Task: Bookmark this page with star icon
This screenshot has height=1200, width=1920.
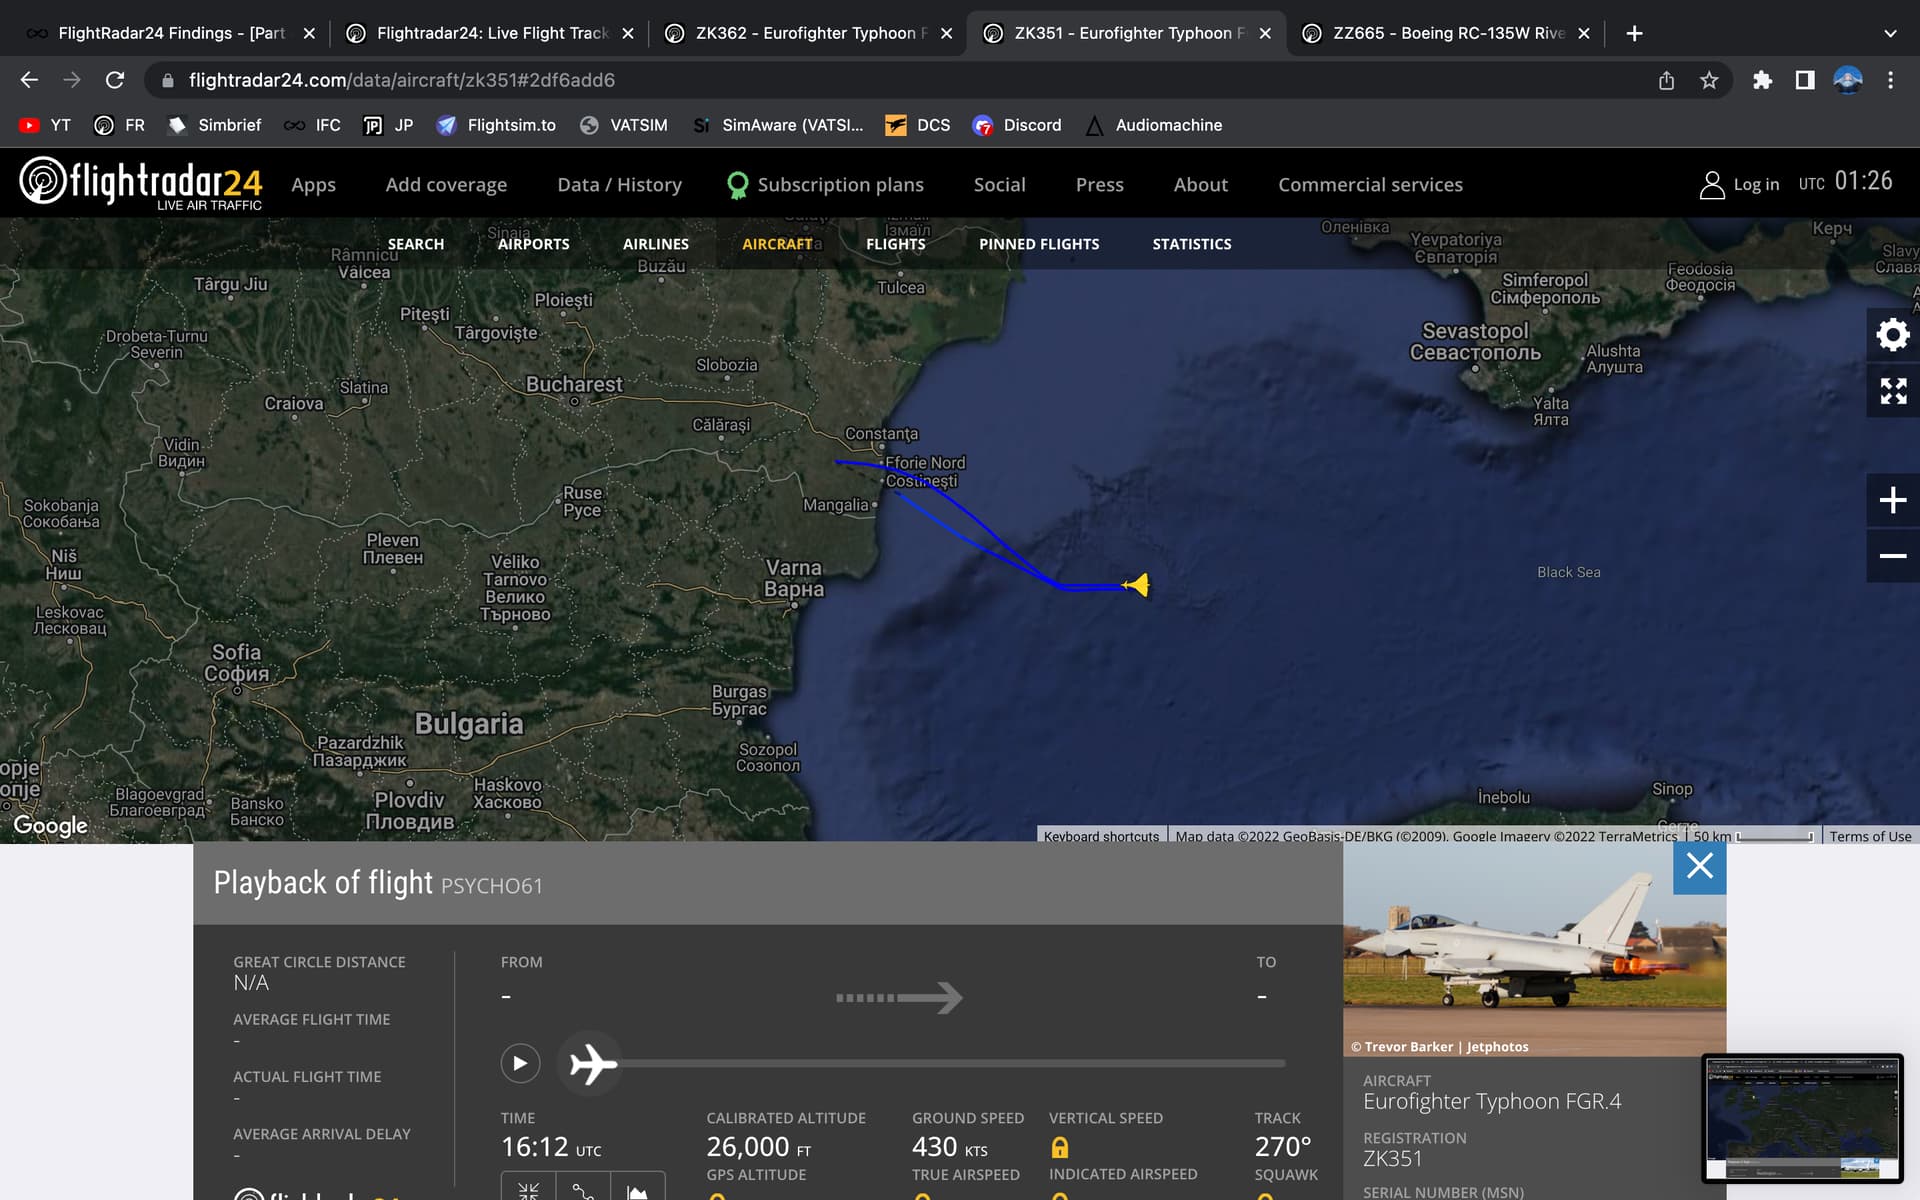Action: (x=1709, y=80)
